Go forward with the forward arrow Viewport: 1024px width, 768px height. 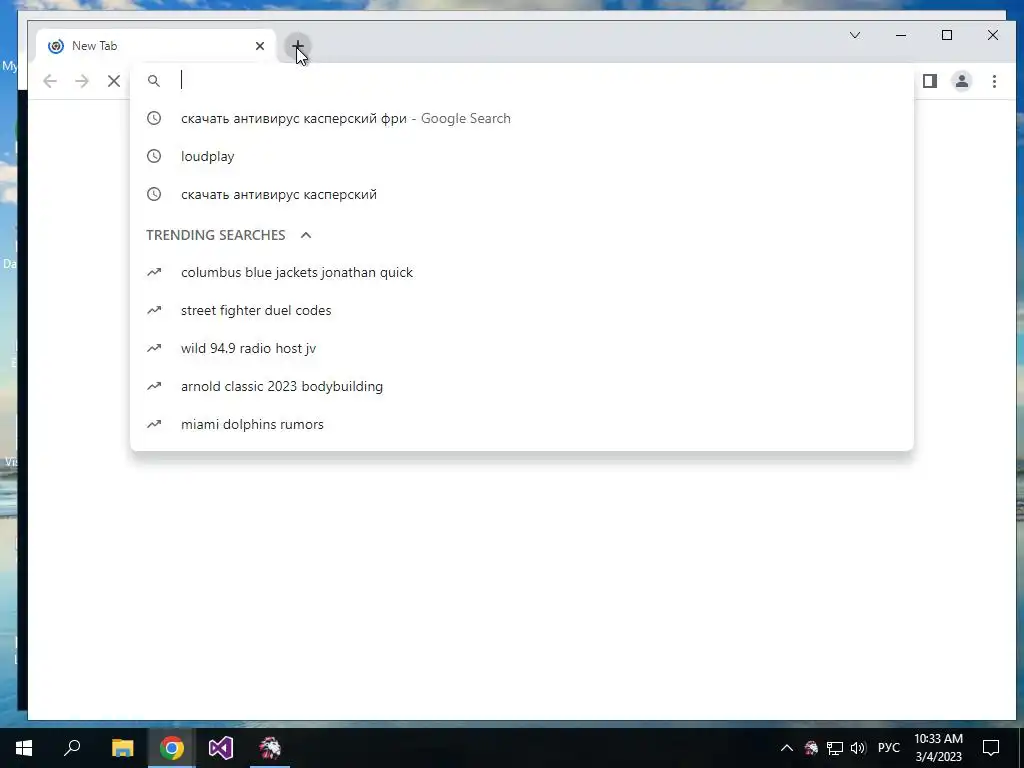pos(82,81)
